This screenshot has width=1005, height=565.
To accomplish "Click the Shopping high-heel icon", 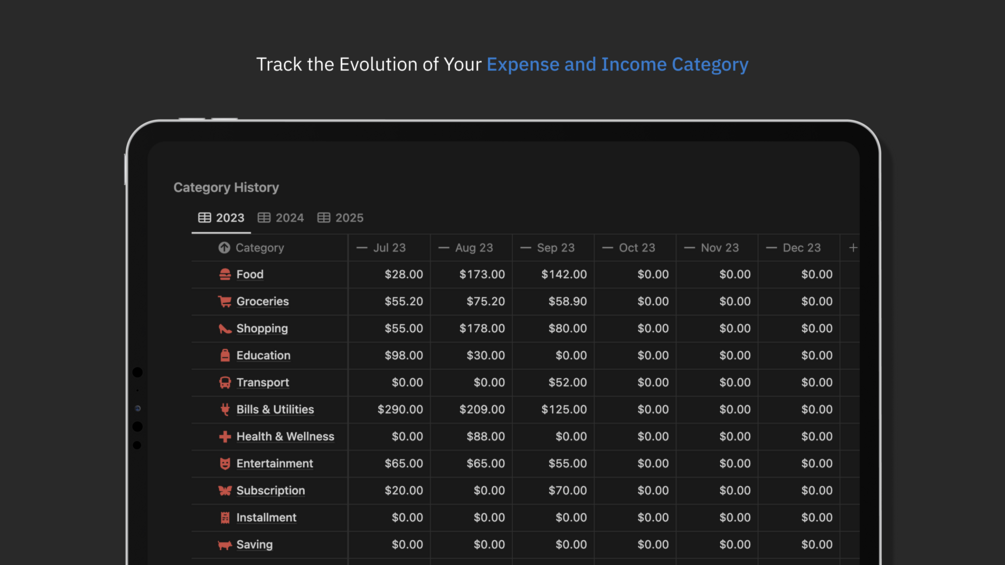I will coord(224,329).
